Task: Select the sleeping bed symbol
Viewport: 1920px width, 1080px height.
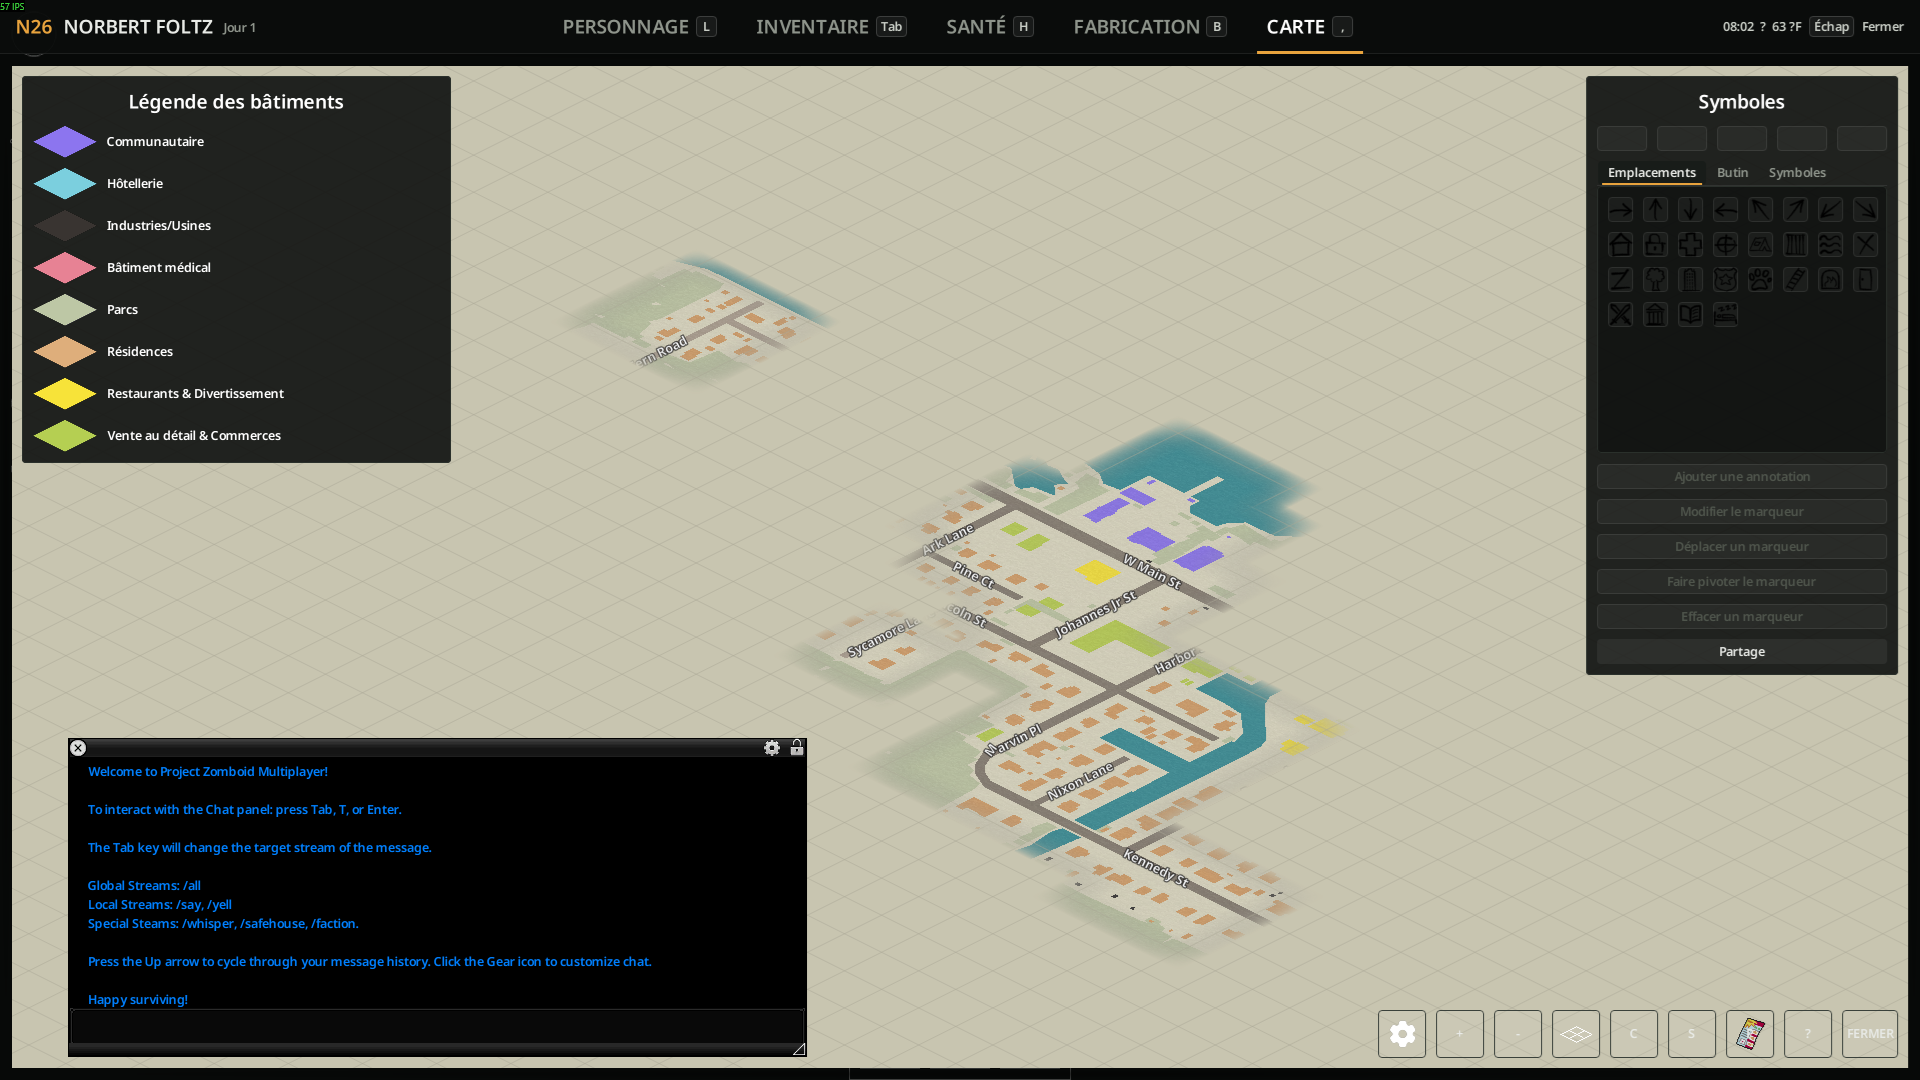Action: (1725, 314)
